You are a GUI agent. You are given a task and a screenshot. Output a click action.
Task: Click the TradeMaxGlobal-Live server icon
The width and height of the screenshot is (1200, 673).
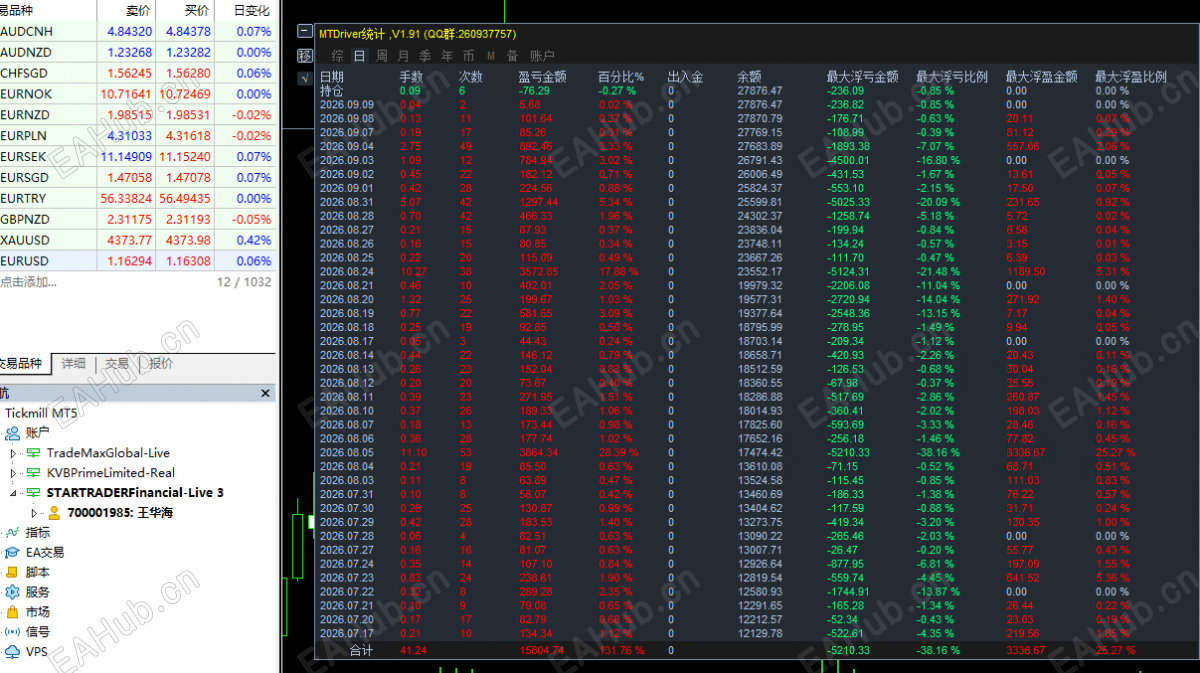pos(33,453)
